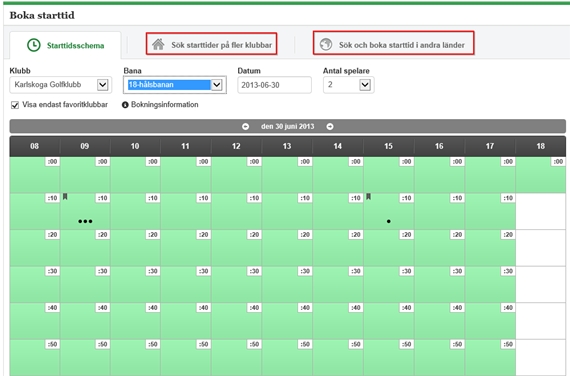Book the 14:10 start time slot
The image size is (570, 376).
coord(338,211)
